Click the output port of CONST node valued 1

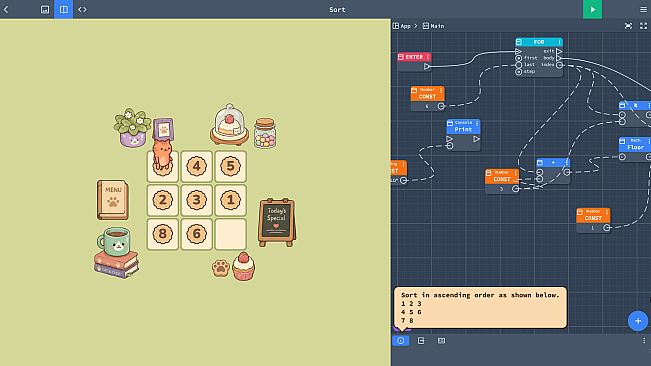coord(607,227)
